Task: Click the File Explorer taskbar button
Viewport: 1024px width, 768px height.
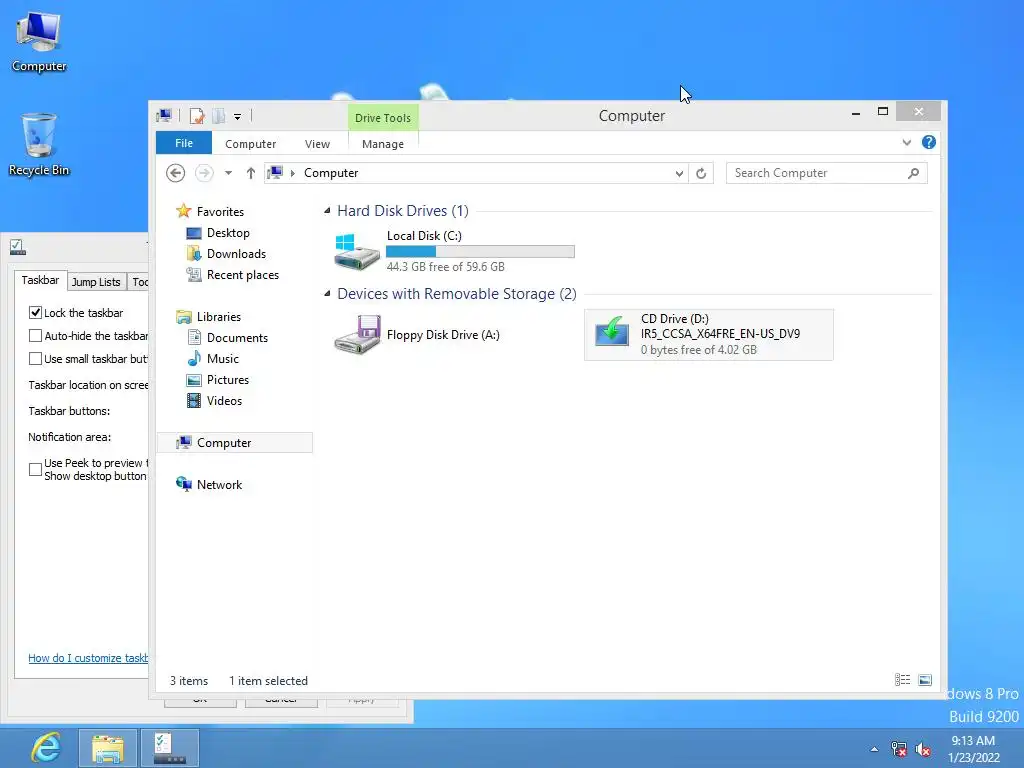Action: (x=108, y=748)
